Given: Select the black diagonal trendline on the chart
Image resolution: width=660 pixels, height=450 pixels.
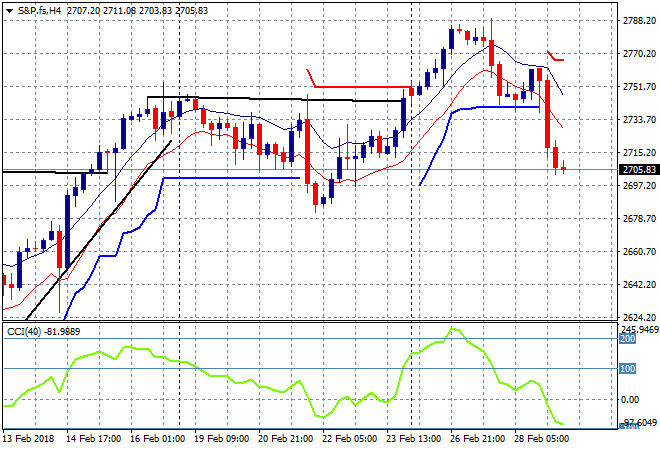Looking at the screenshot, I should (x=99, y=230).
